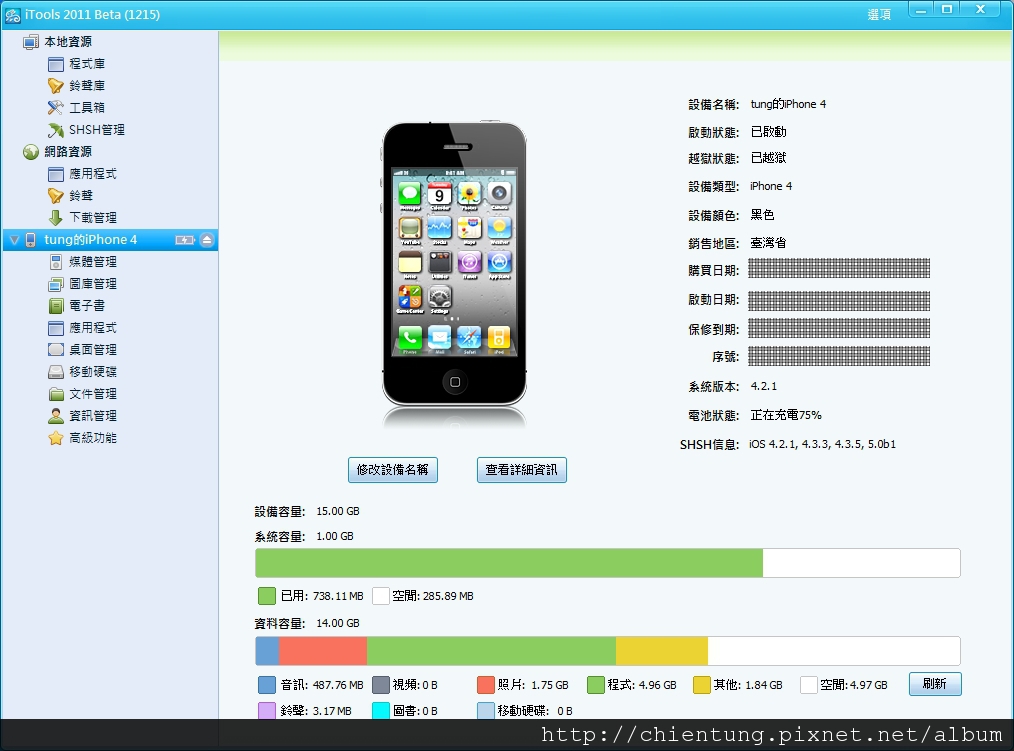Image resolution: width=1014 pixels, height=751 pixels.
Task: Click the 臺灣省 sales region value
Action: [x=768, y=243]
